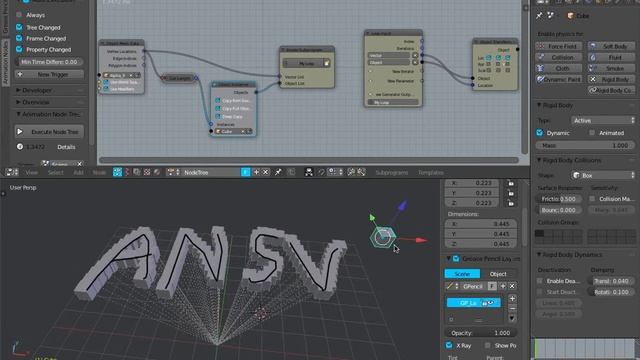Image resolution: width=640 pixels, height=360 pixels.
Task: Enable Deactivation checkbox in Rigid Body Dynamics
Action: [x=540, y=281]
